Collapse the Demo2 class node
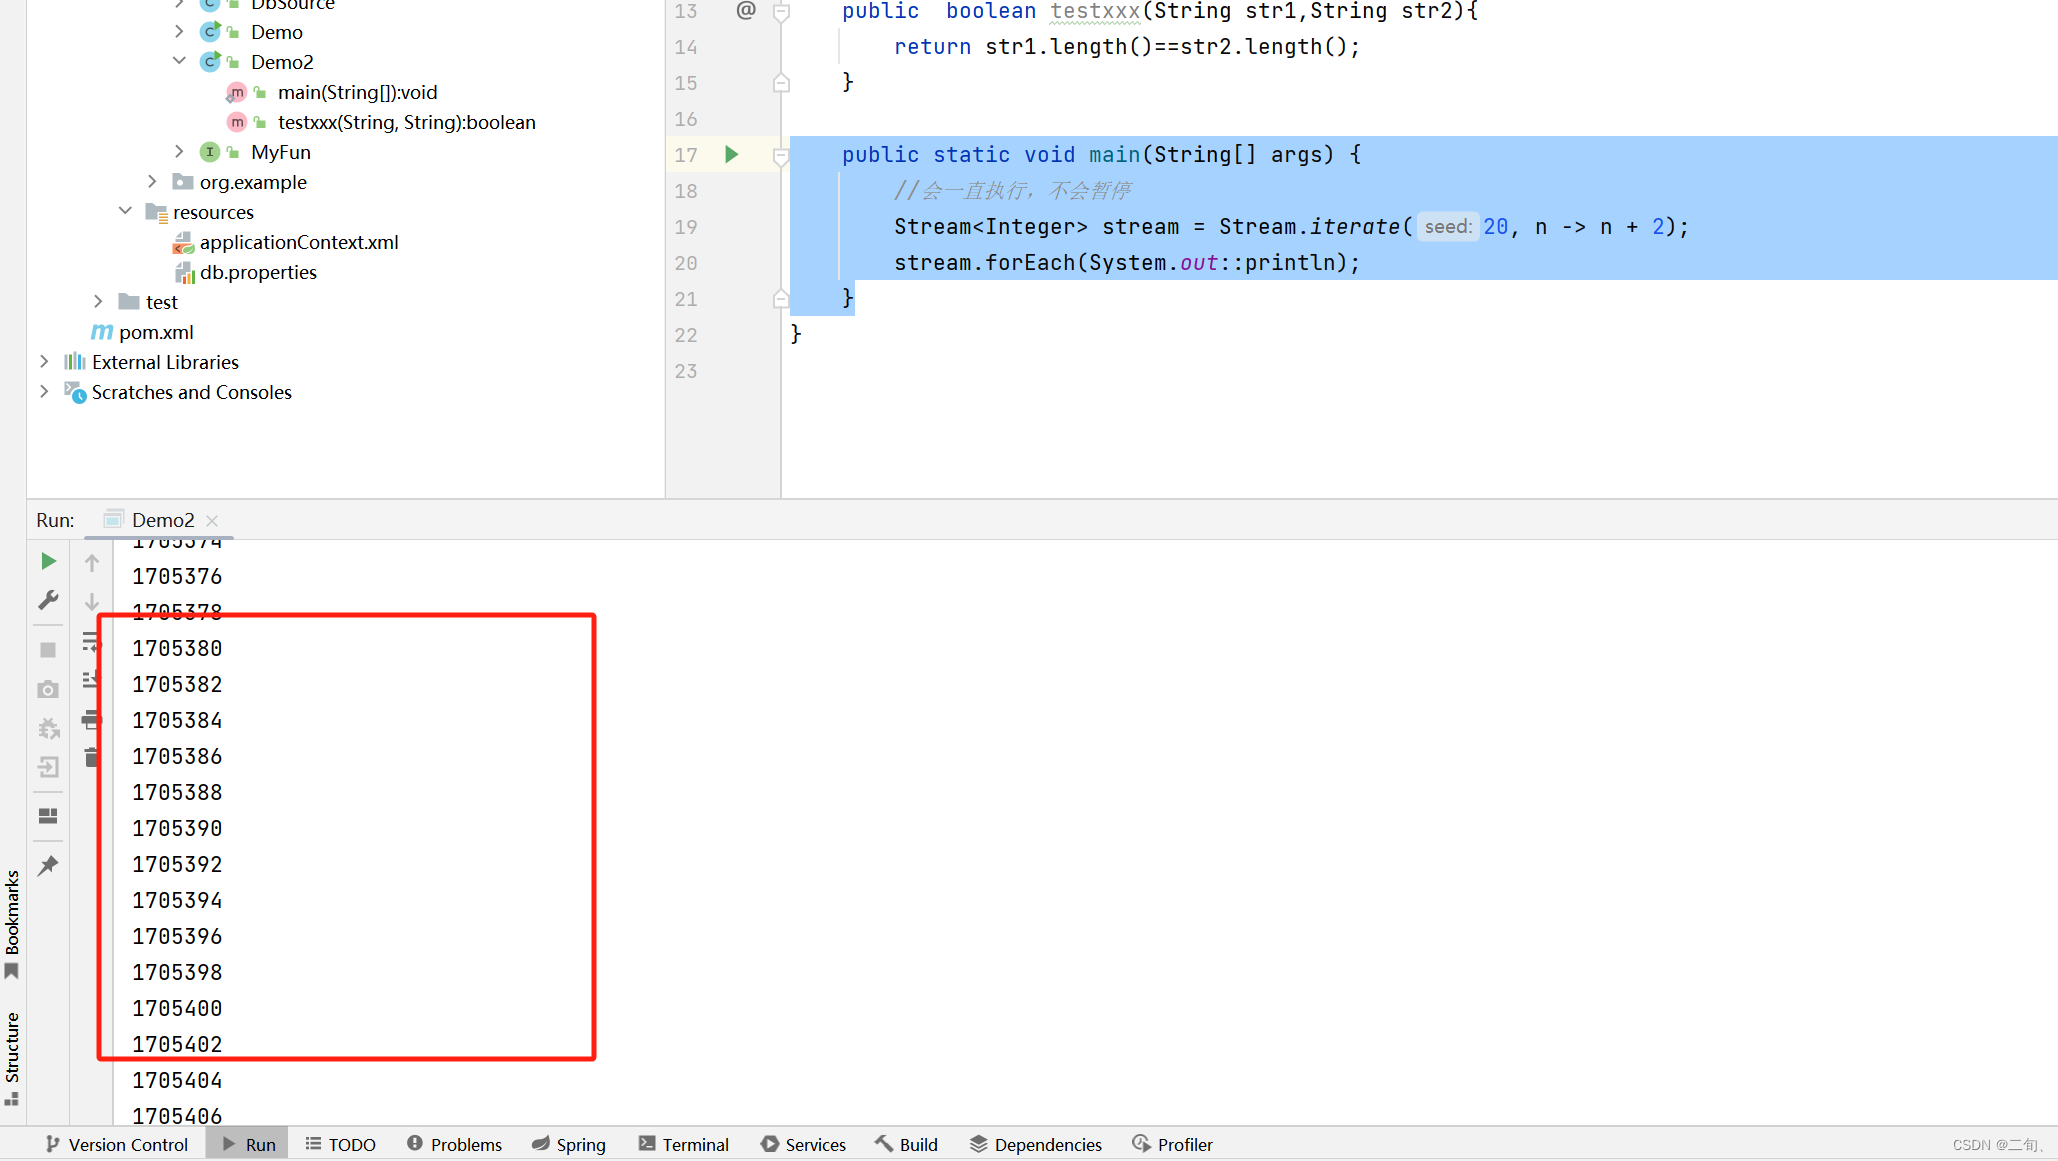 click(179, 61)
